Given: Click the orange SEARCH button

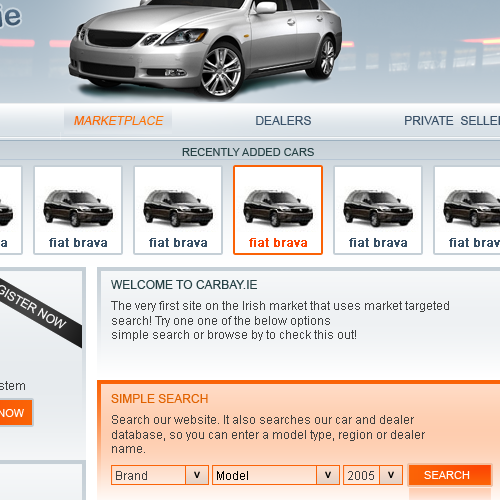Looking at the screenshot, I should (x=450, y=475).
